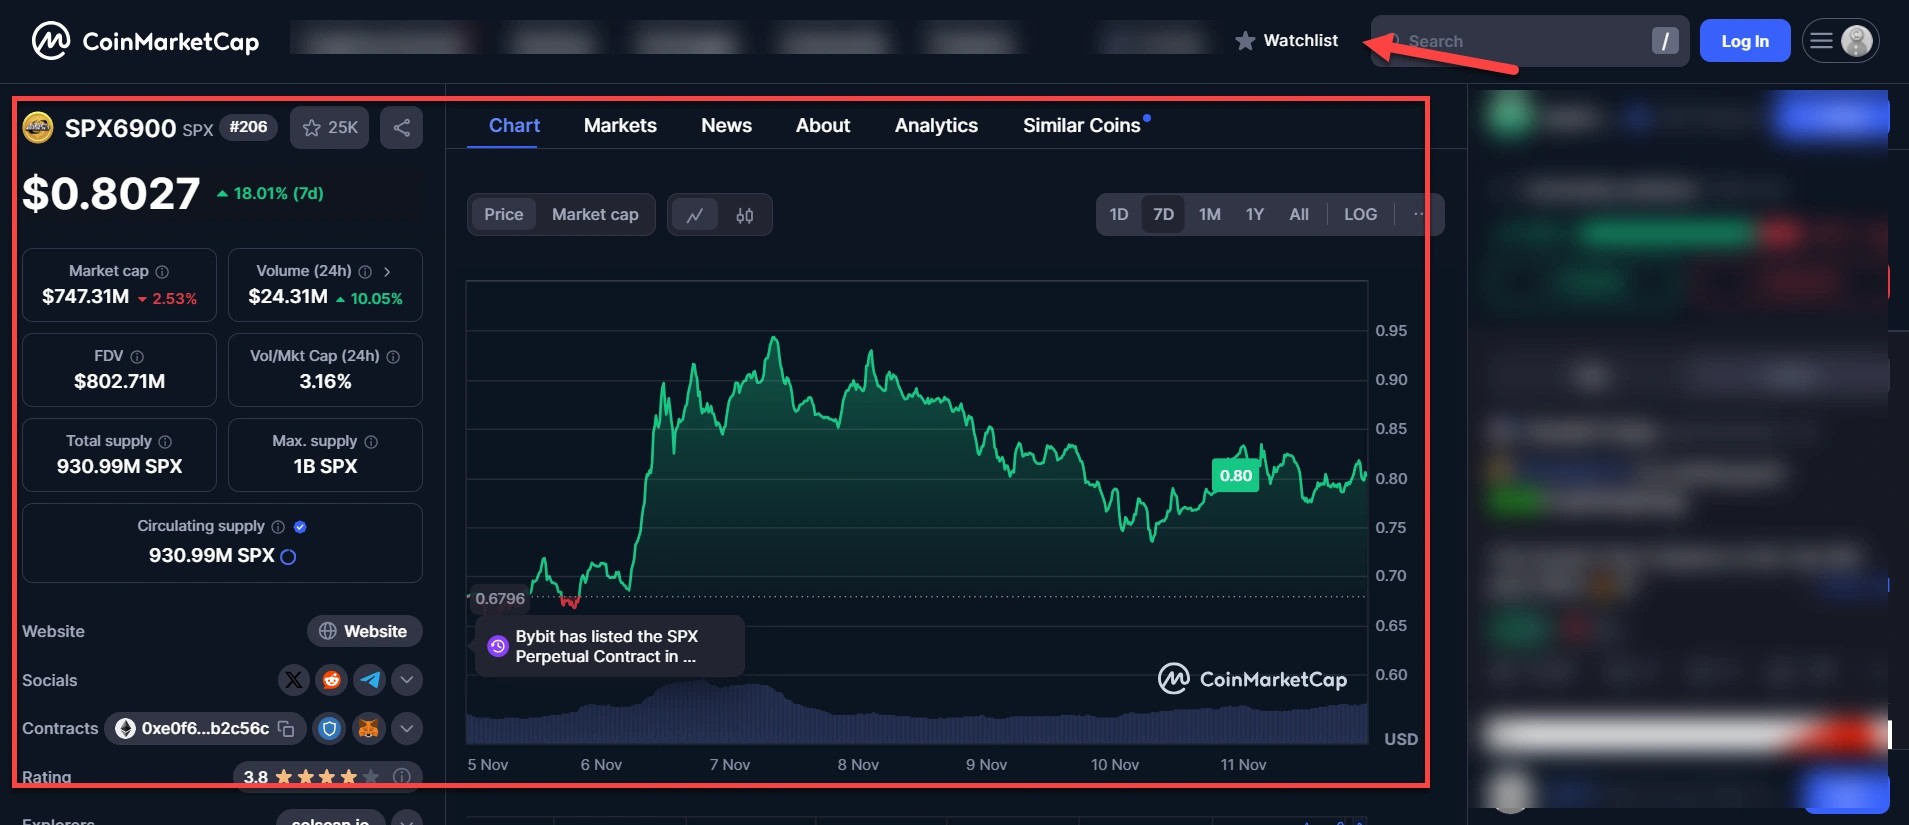Star SPX6900 to add to watchlist
Viewport: 1909px width, 825px height.
click(x=330, y=128)
